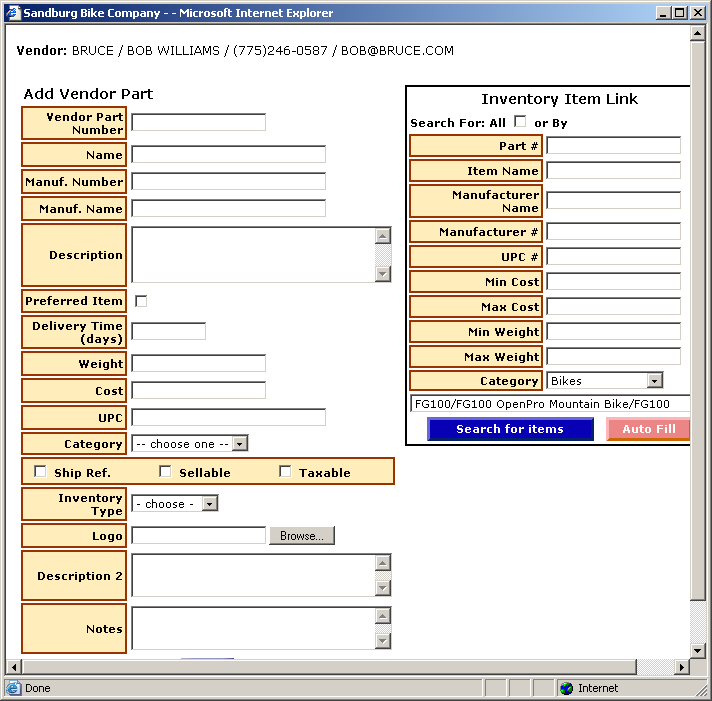
Task: Click the Internet zone globe icon
Action: tap(567, 688)
